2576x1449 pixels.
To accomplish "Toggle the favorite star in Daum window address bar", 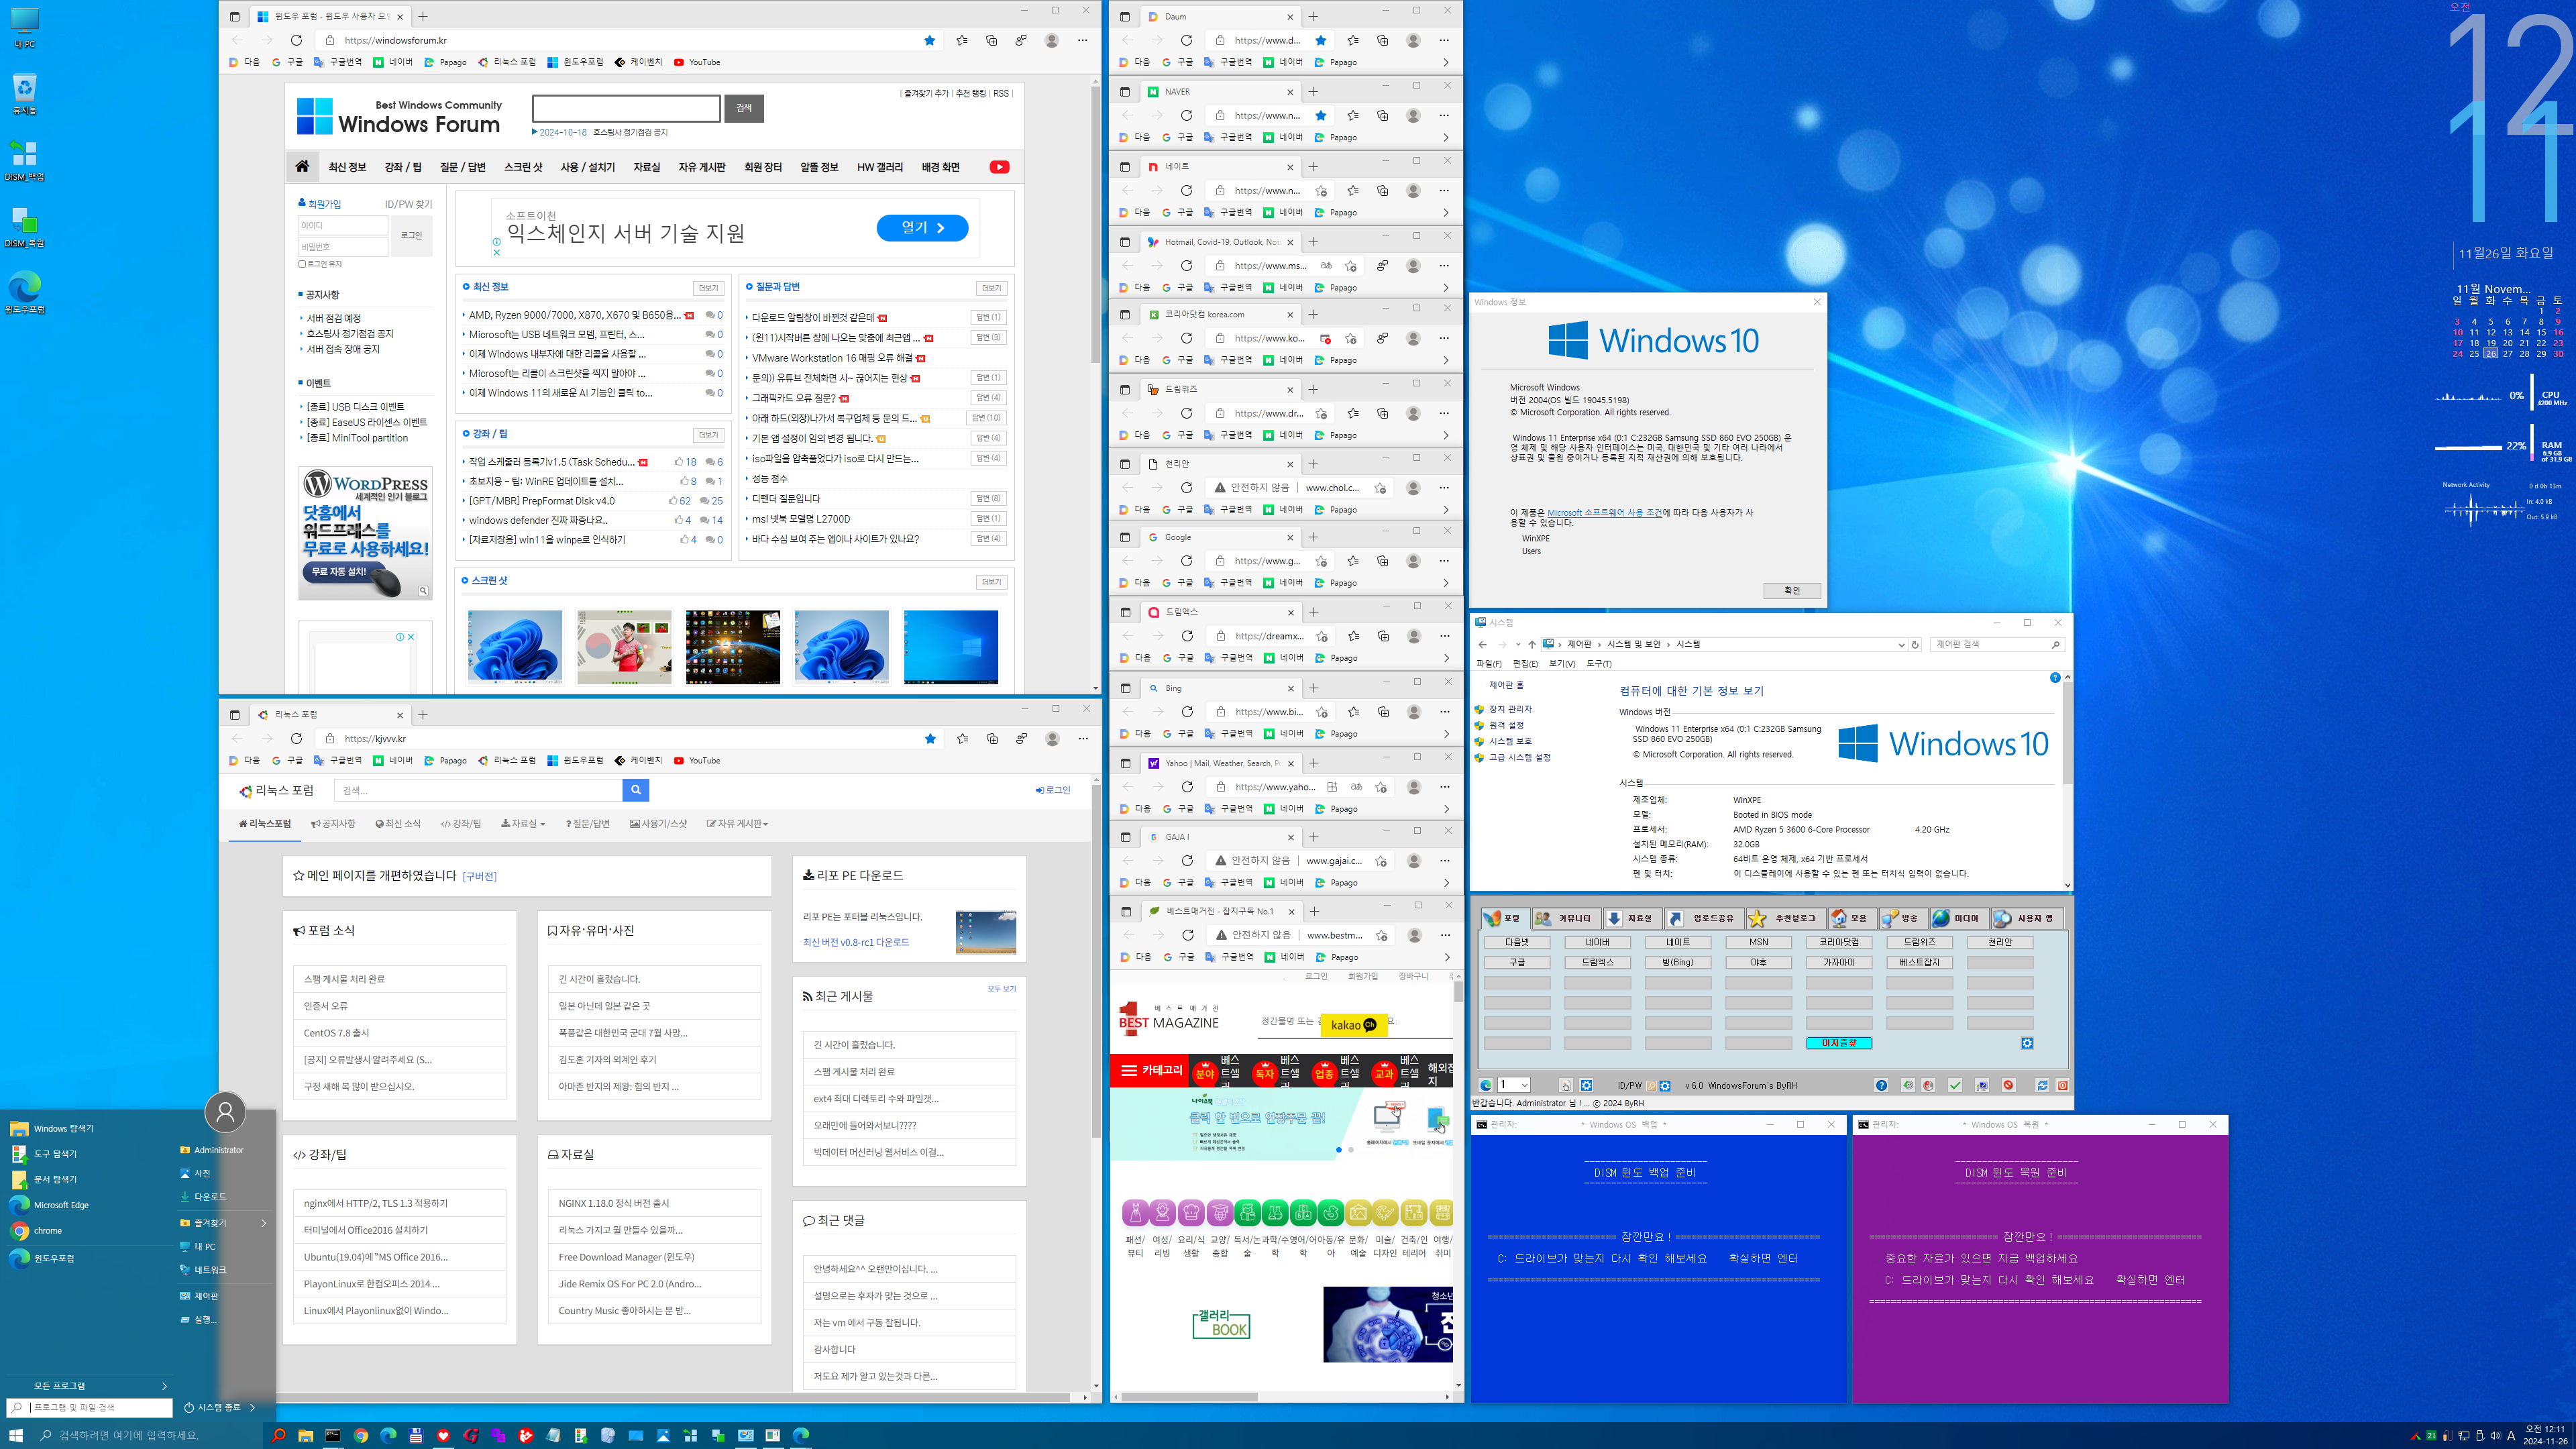I will [1321, 40].
